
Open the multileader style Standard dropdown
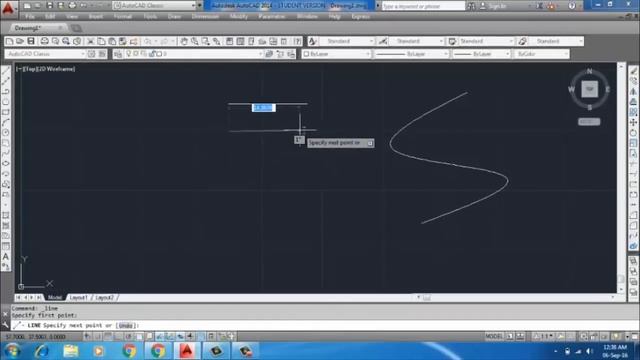[556, 41]
